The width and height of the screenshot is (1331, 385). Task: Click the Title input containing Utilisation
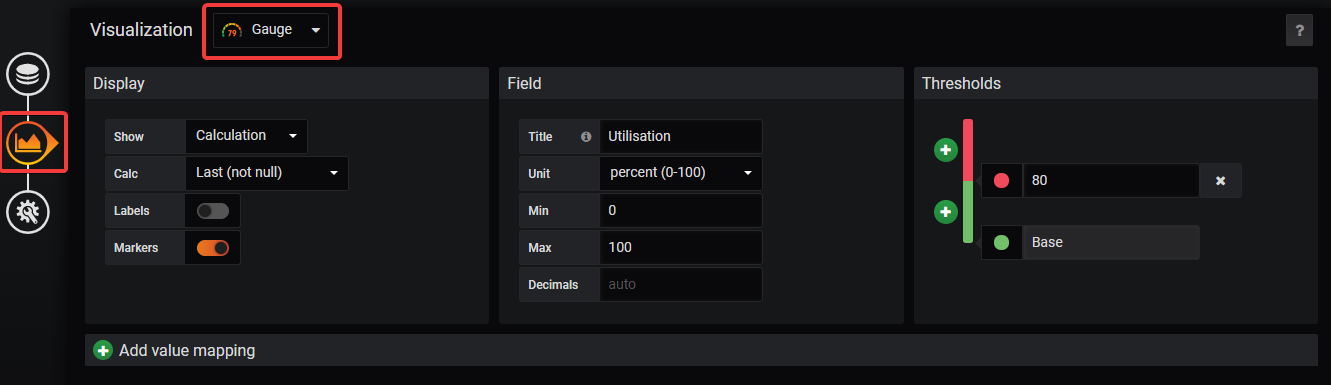pos(680,136)
